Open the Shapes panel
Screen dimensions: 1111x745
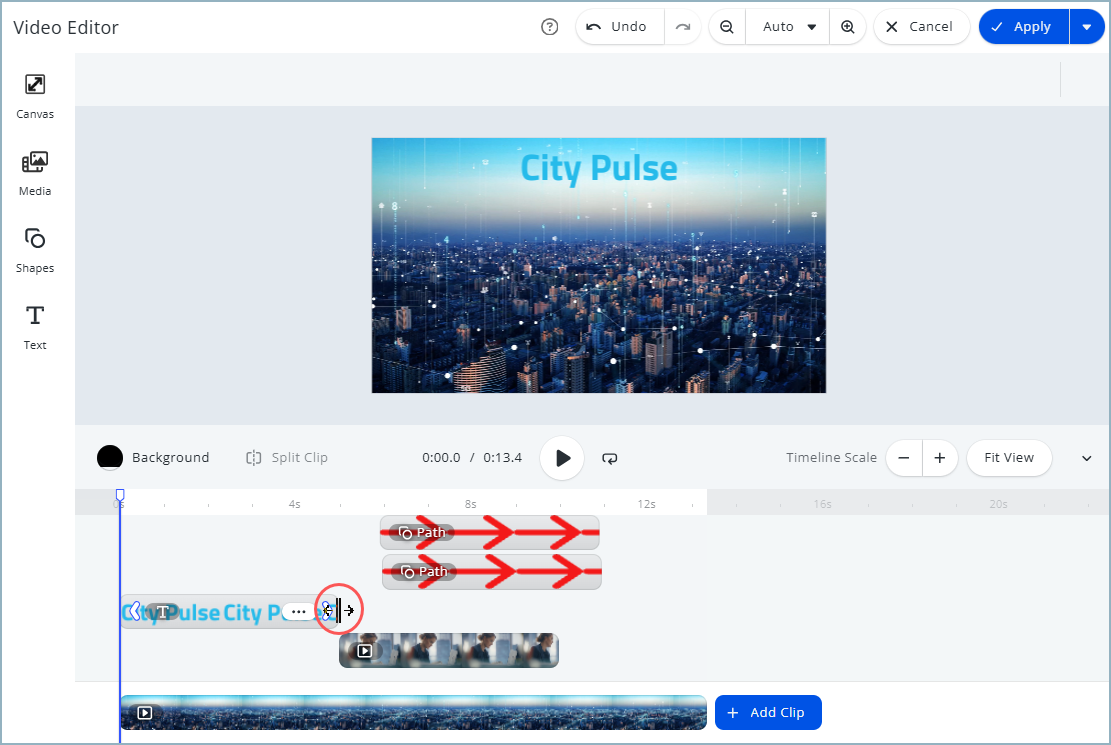click(35, 248)
